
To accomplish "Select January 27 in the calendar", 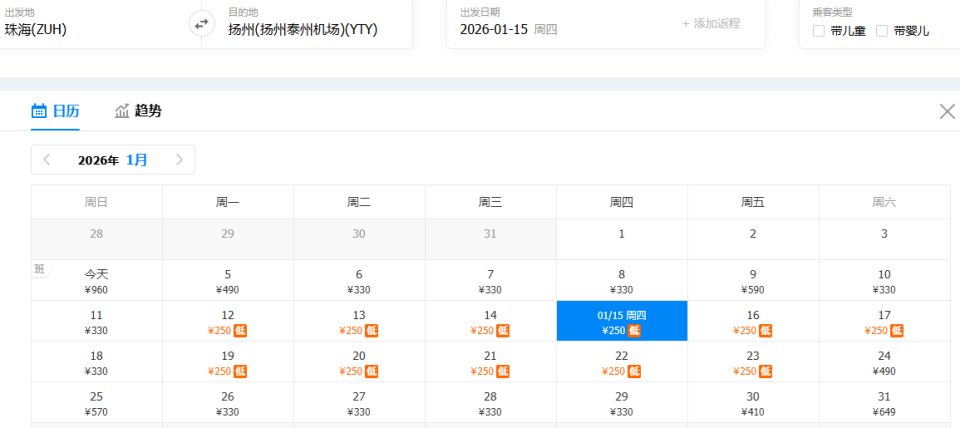I will 359,403.
